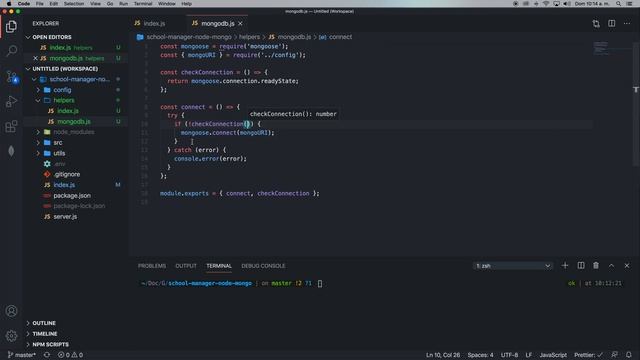
Task: Change encoding via 'UTF-8' status item
Action: (x=509, y=355)
